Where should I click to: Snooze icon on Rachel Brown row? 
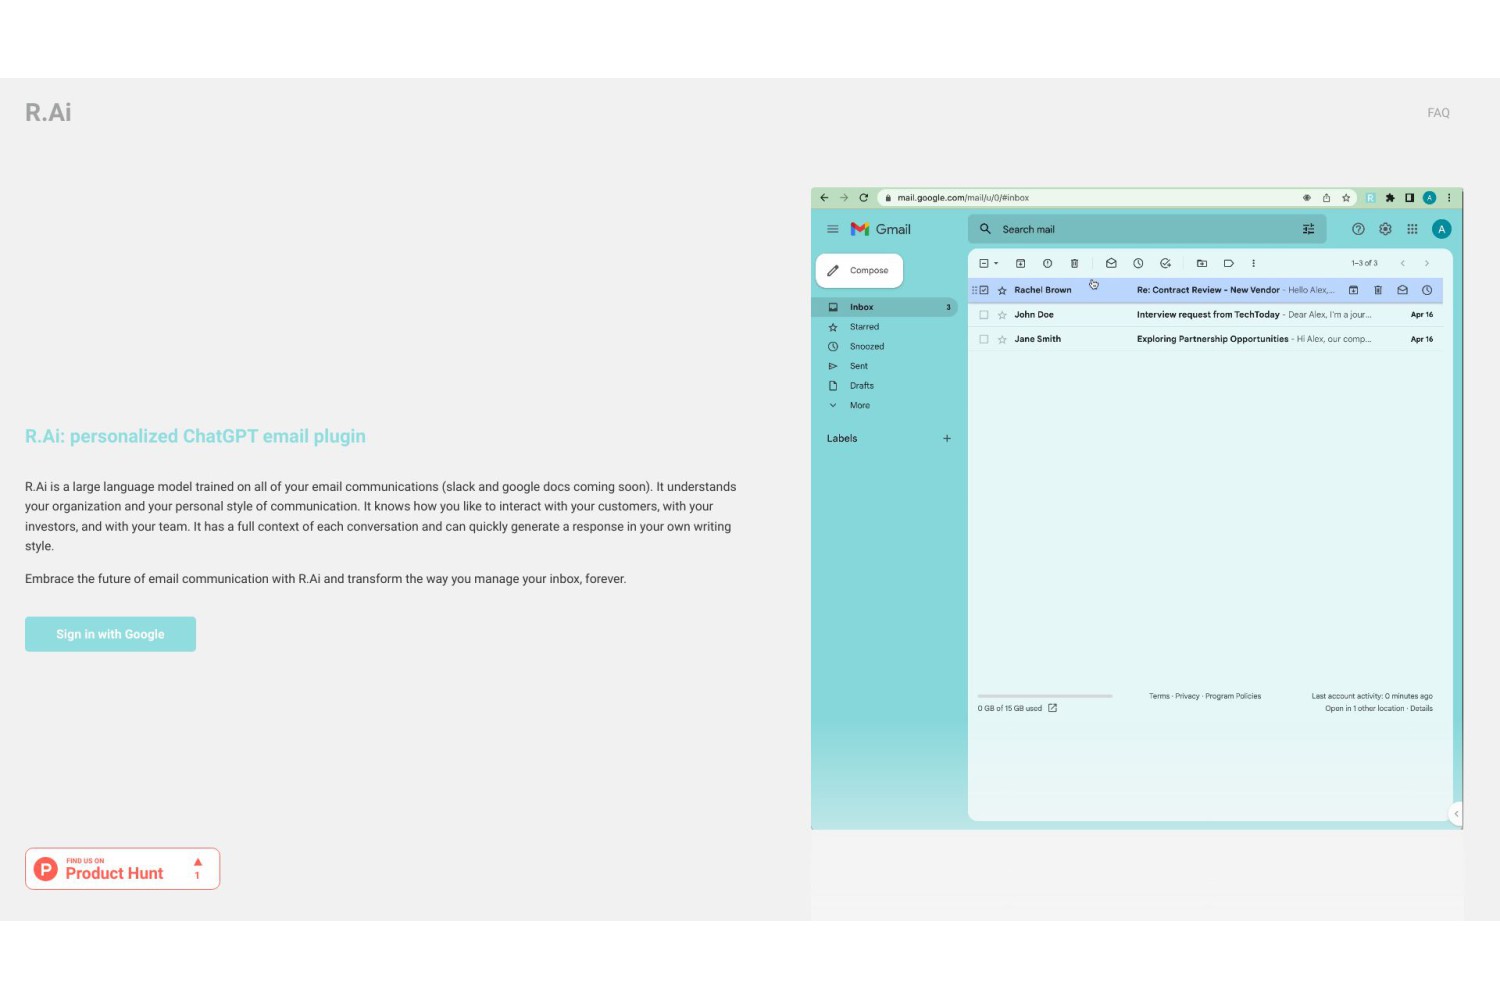pos(1427,290)
